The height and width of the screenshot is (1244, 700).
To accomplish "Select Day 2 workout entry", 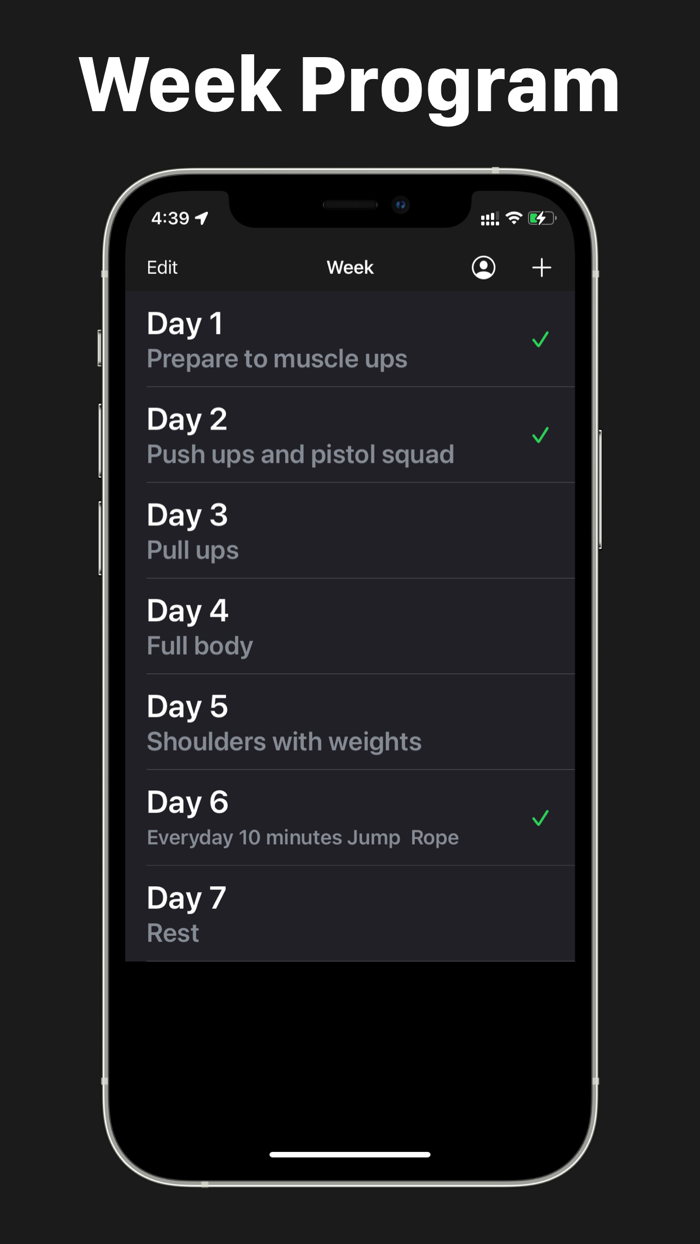I will pos(300,434).
